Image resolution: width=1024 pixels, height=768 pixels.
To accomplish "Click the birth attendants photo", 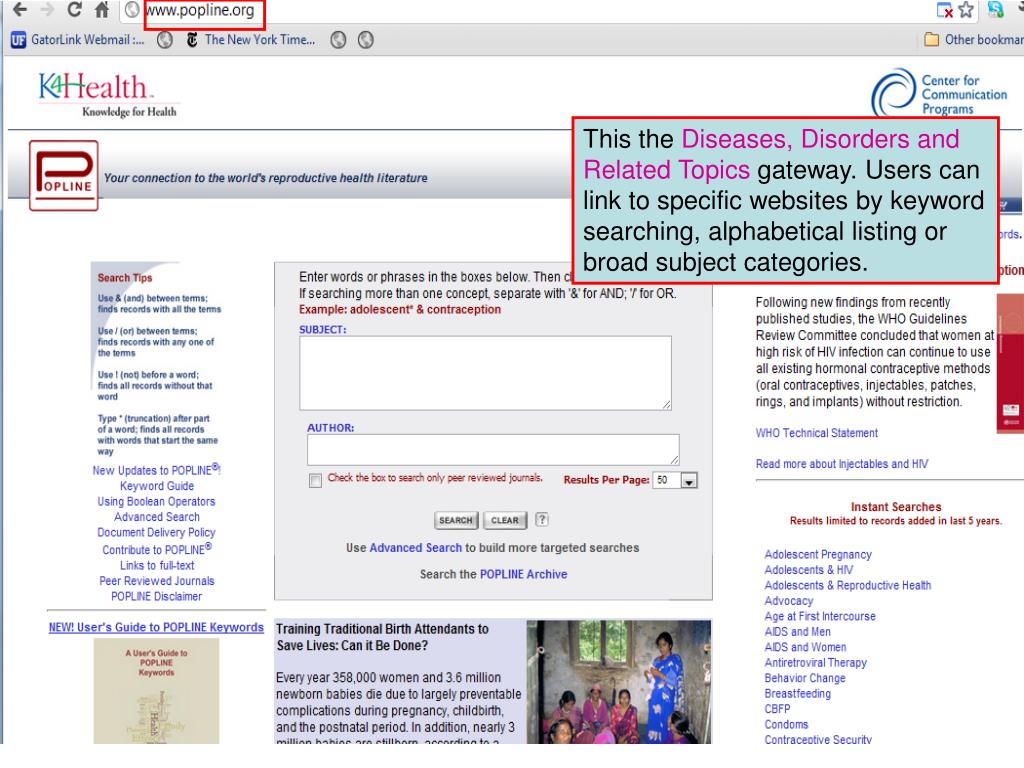I will pyautogui.click(x=618, y=682).
